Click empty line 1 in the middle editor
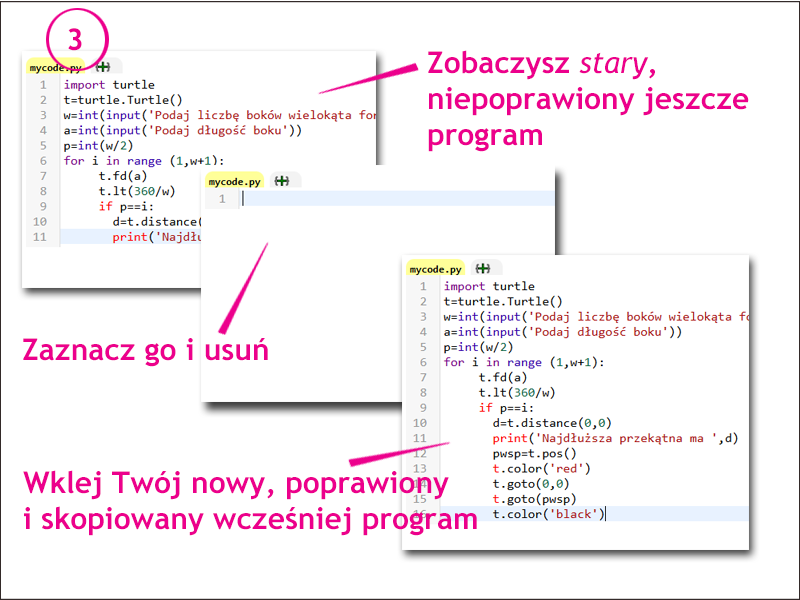Viewport: 800px width, 600px height. [x=400, y=199]
